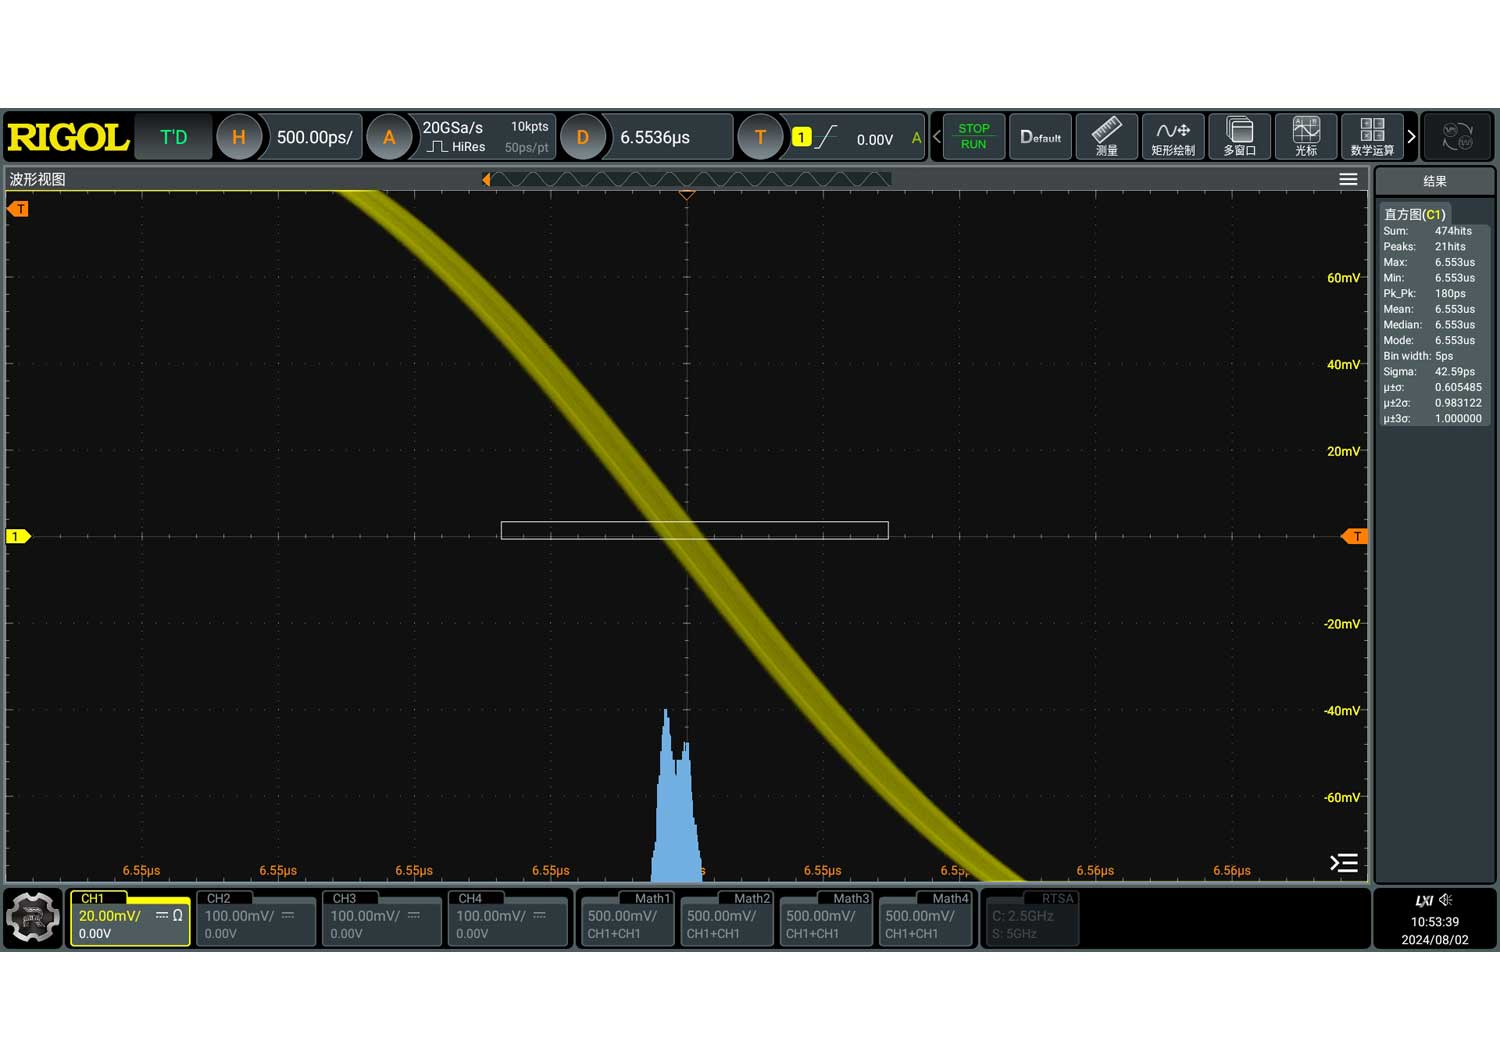Click the waveform memory position overview bar

[688, 179]
